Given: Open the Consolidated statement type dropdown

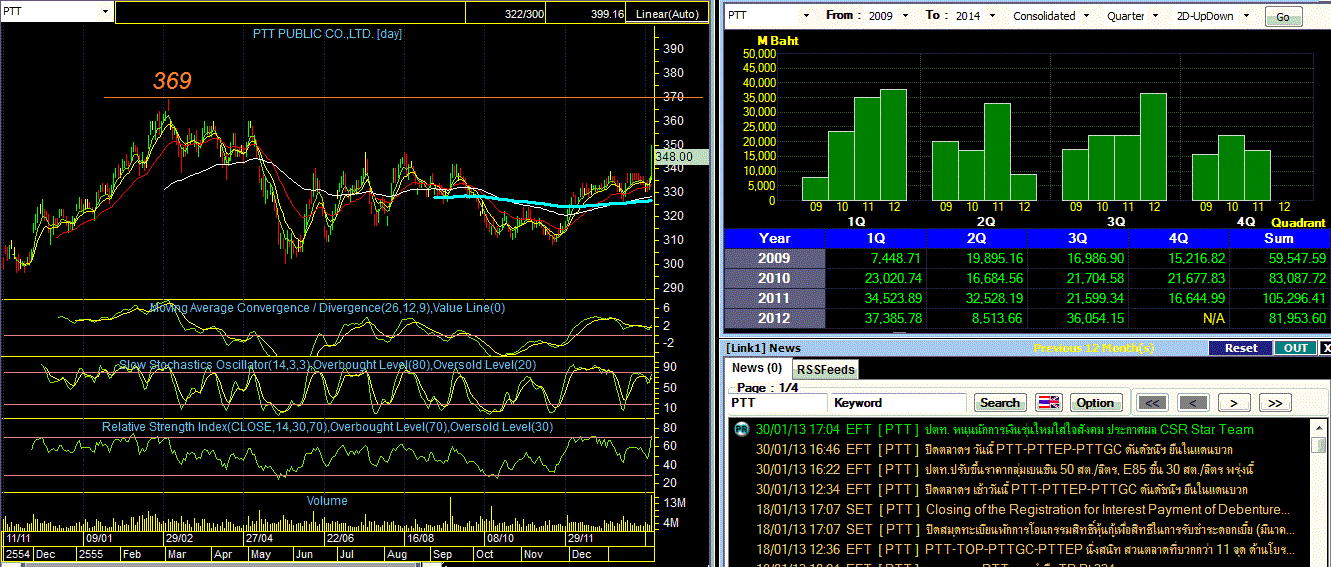Looking at the screenshot, I should 1087,16.
